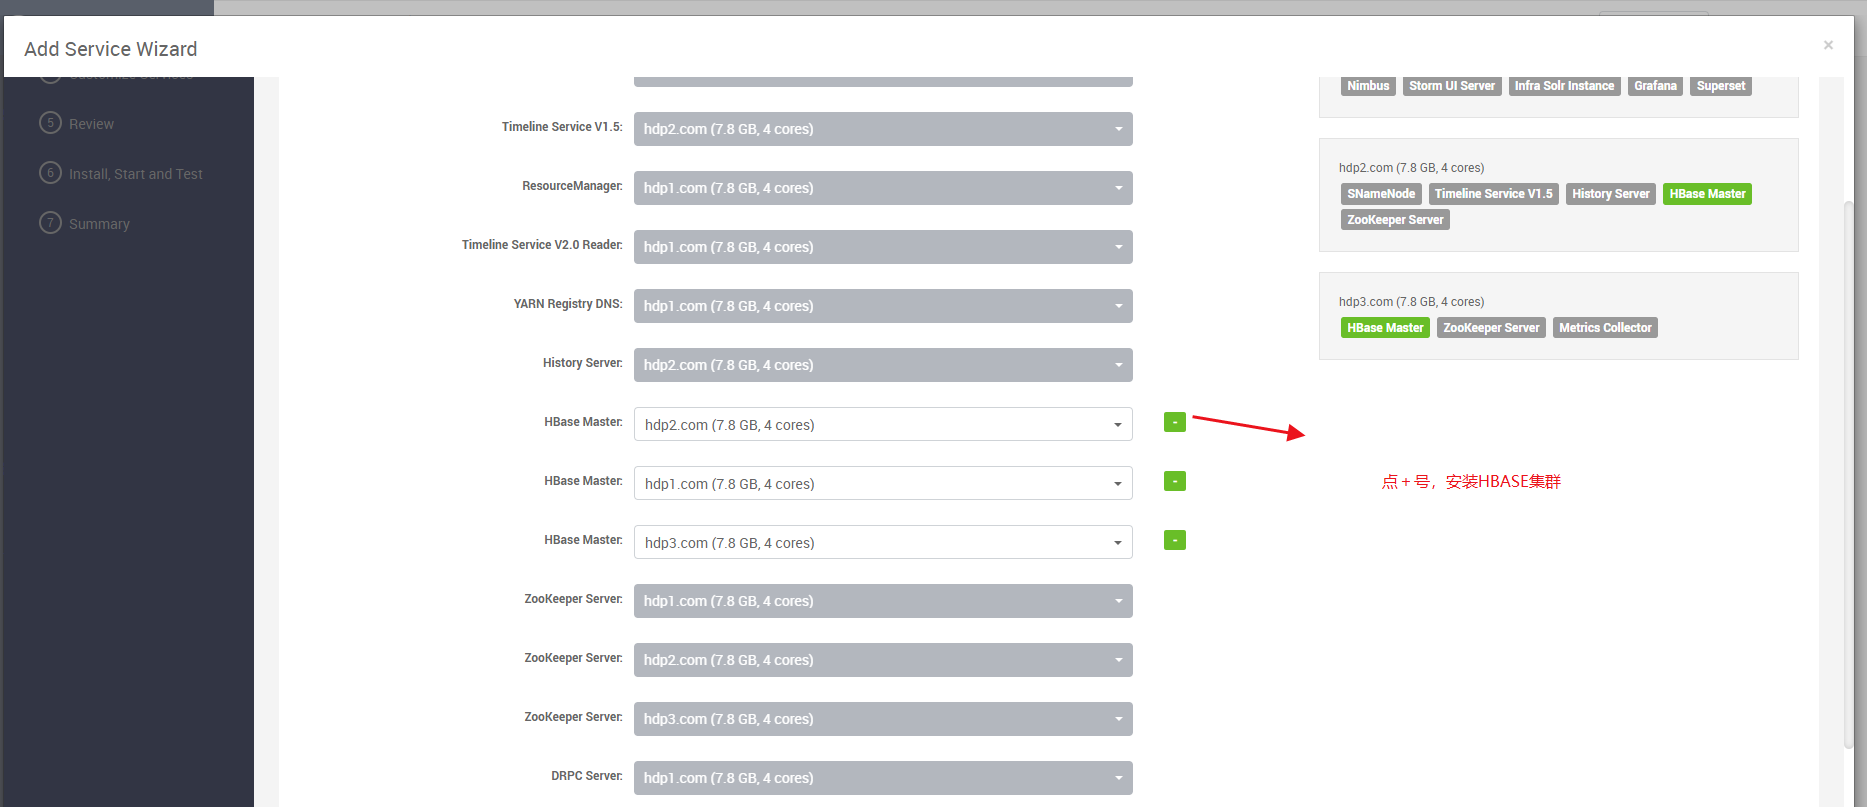Open the Timeline Service V2.0 Reader dropdown
This screenshot has width=1867, height=807.
pos(883,247)
